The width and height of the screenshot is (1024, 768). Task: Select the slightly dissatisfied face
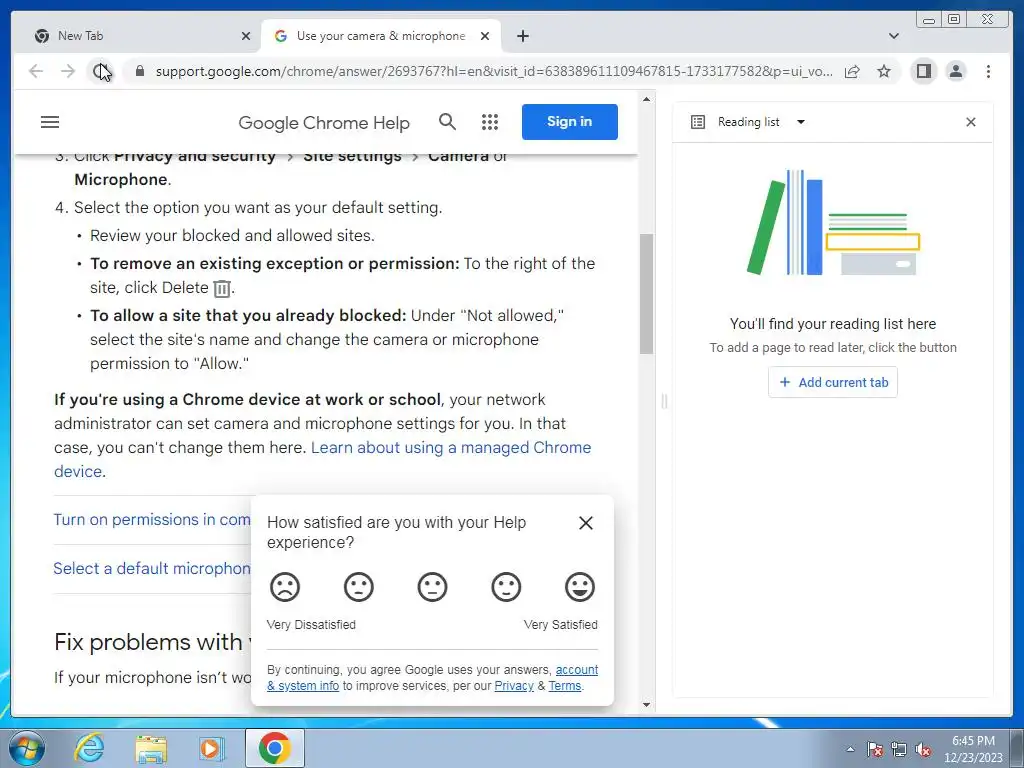[x=359, y=586]
